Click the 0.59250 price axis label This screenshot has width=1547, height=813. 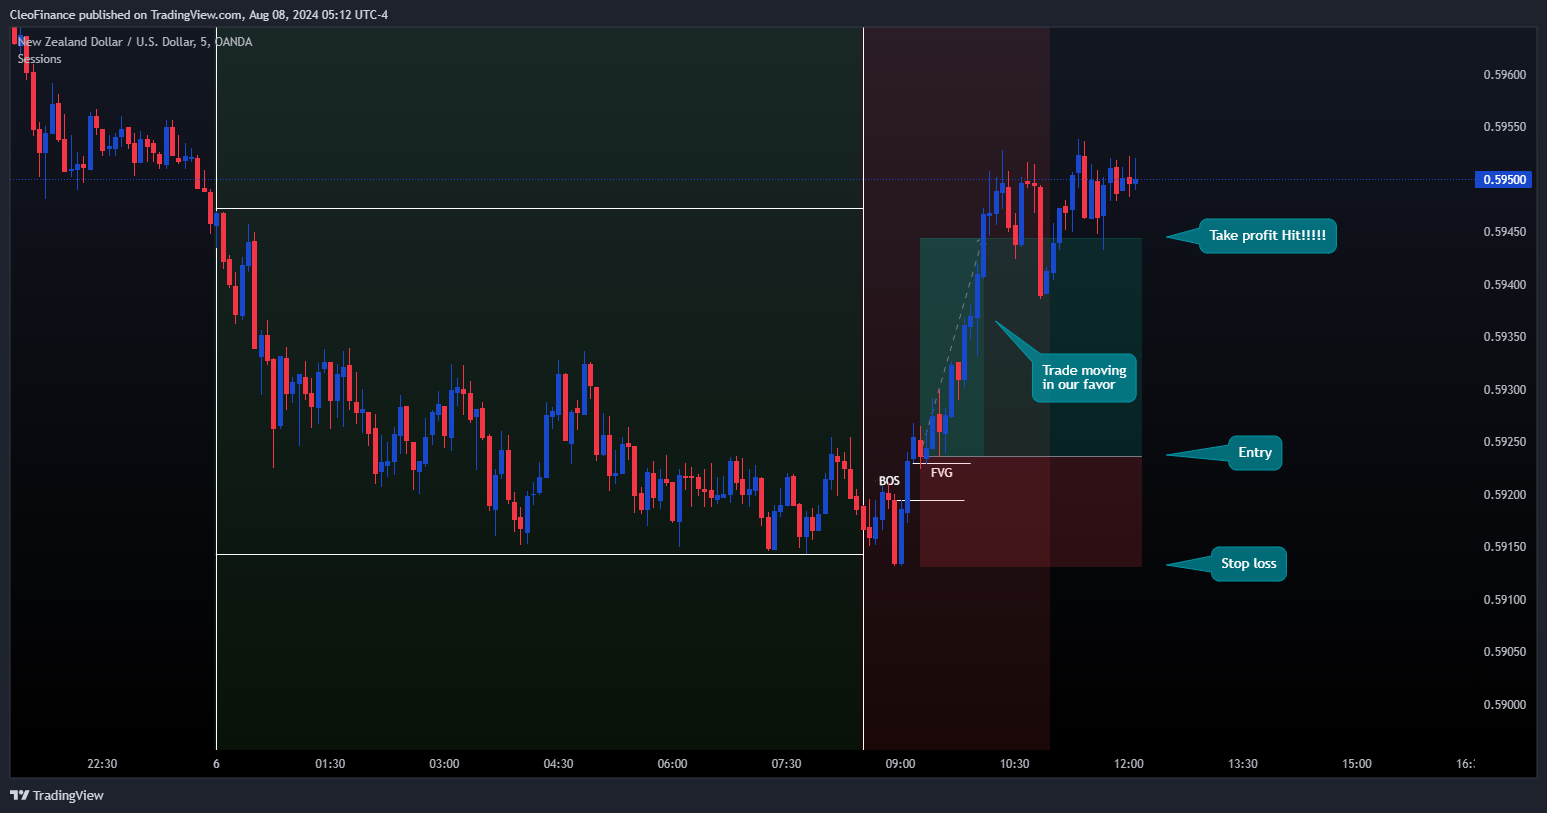coord(1504,442)
